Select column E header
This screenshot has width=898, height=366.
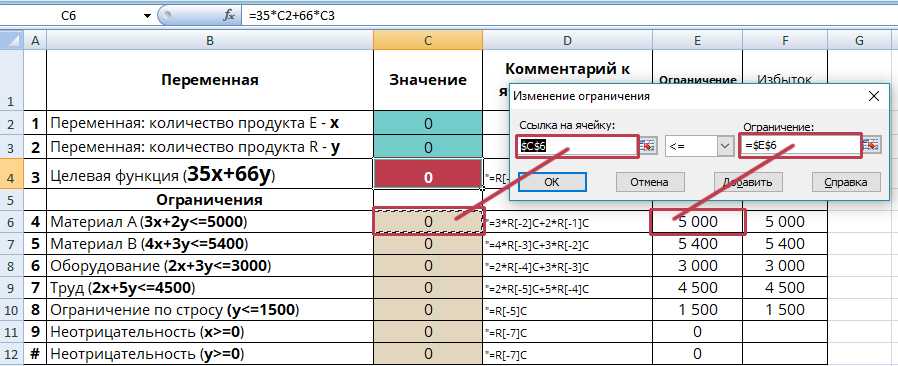point(697,40)
